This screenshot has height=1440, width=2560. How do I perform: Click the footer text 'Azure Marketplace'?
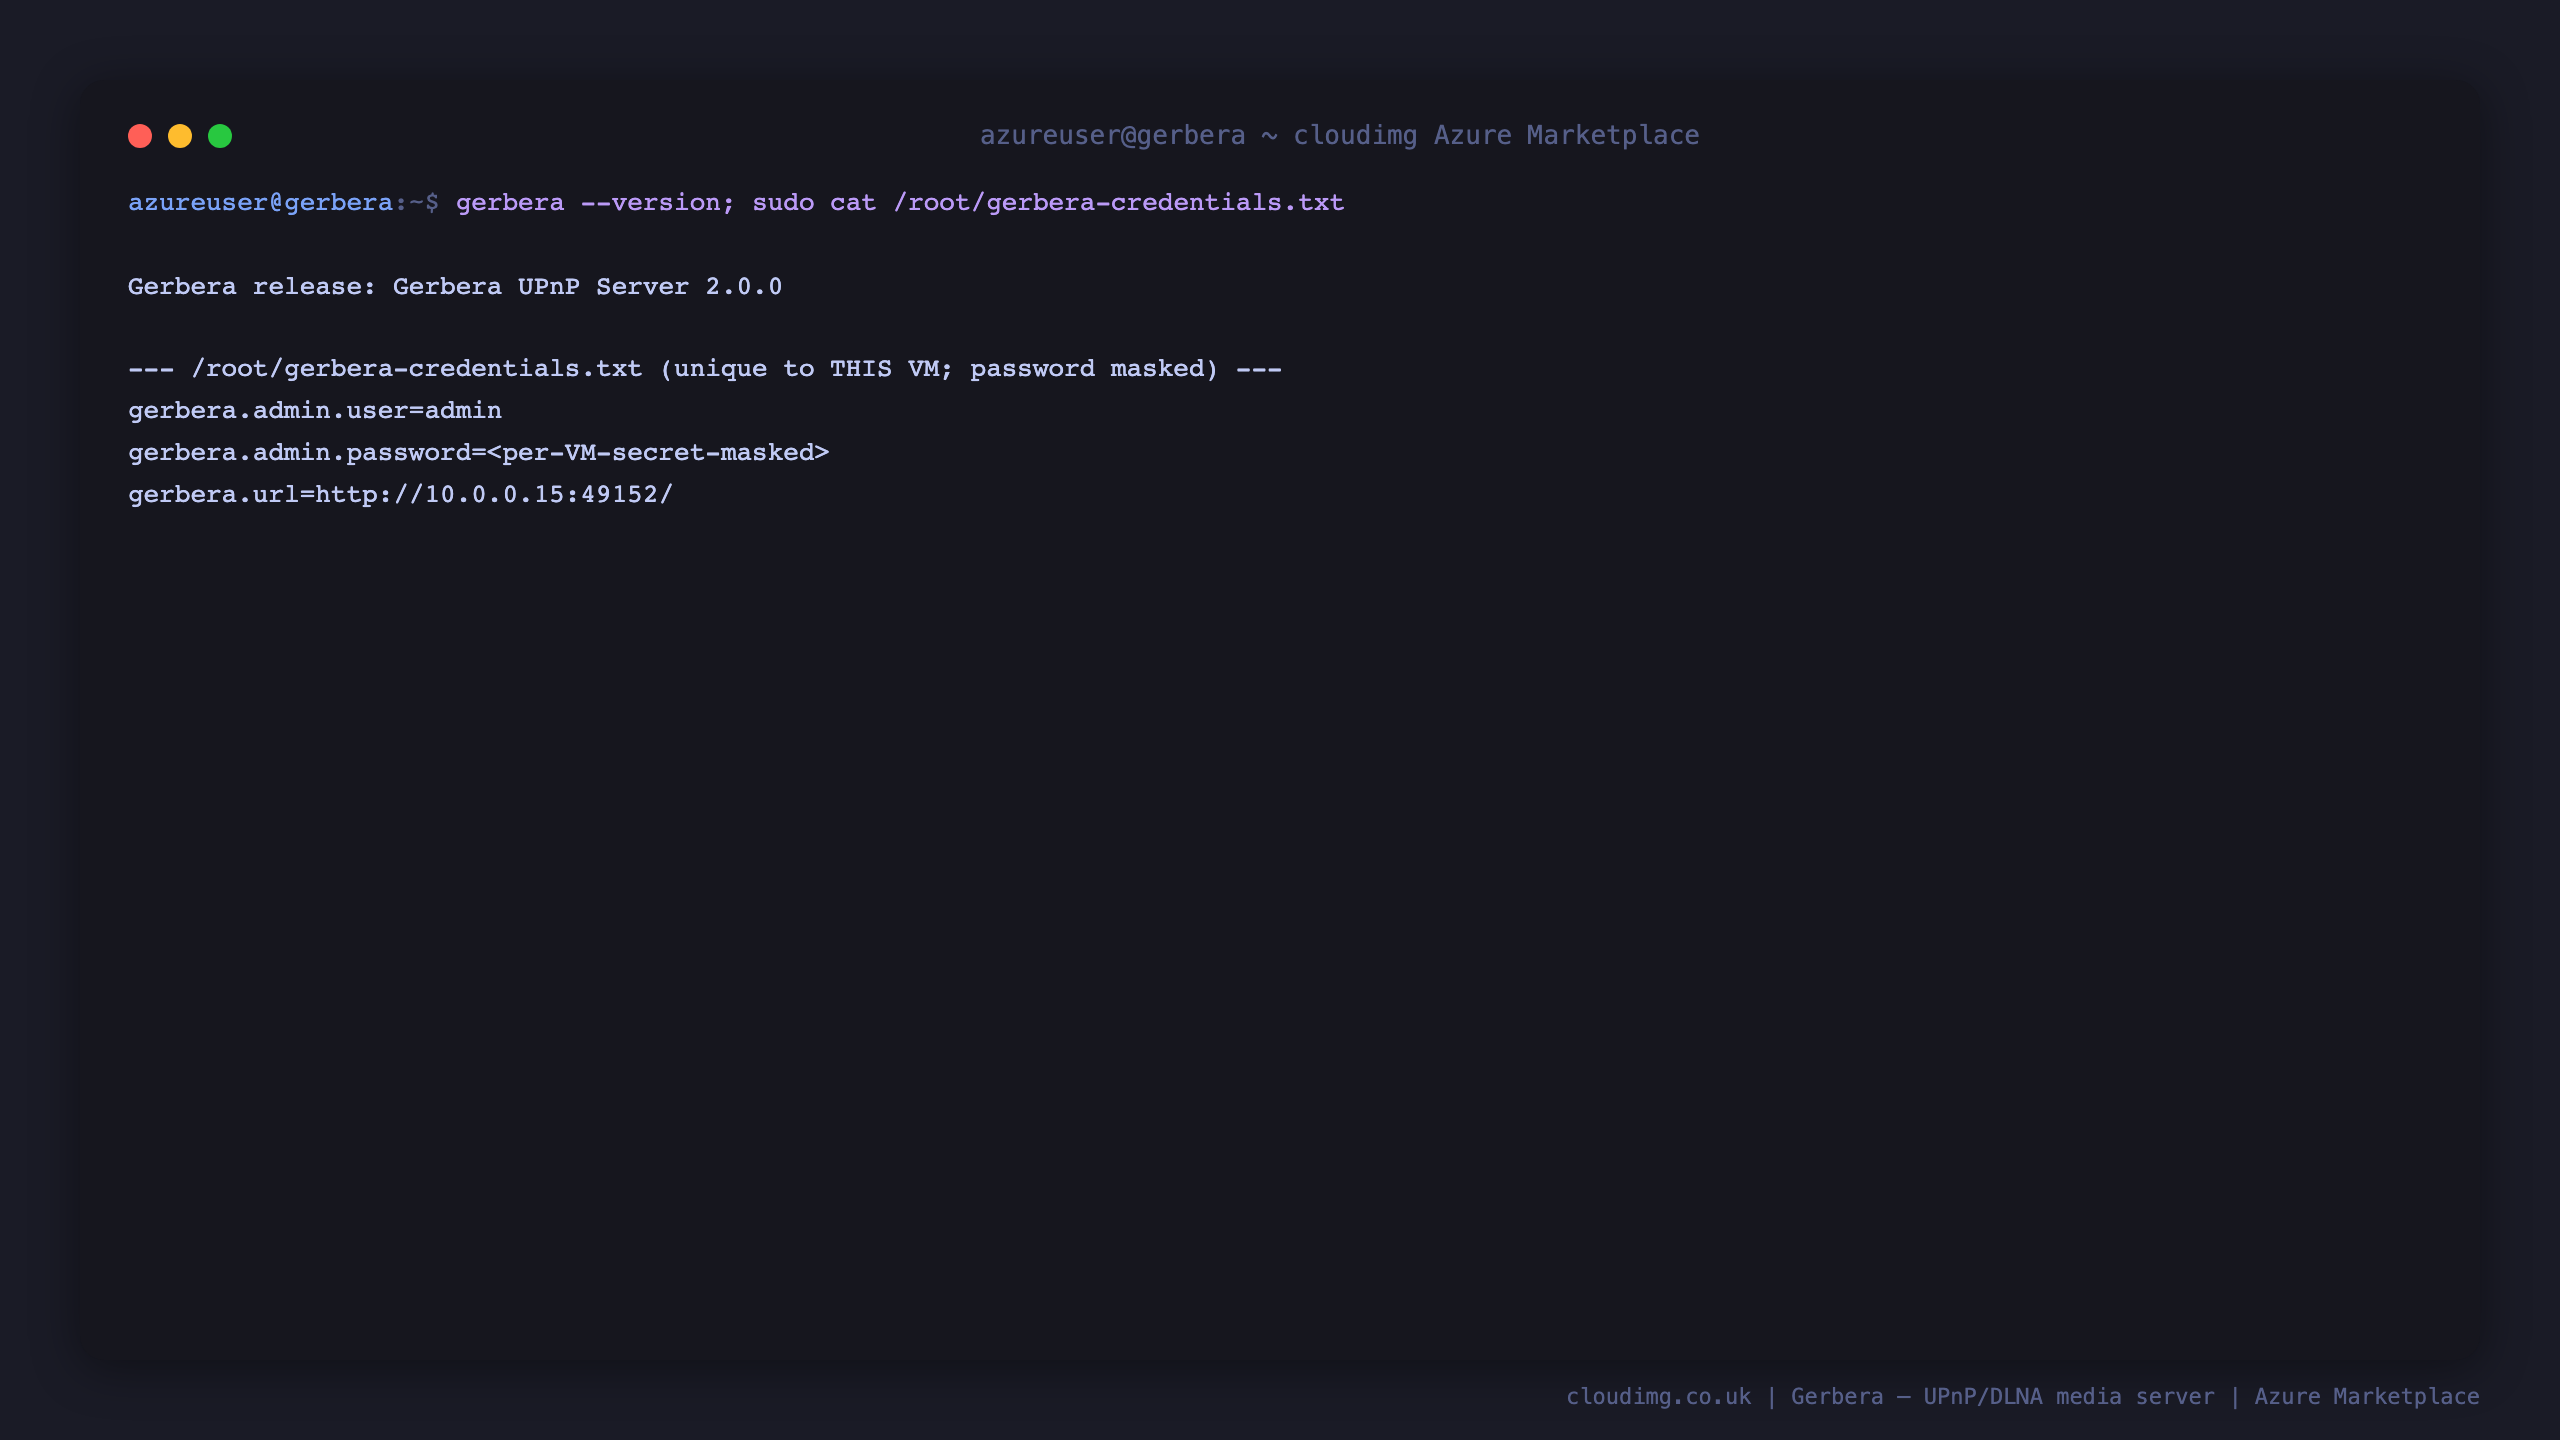[2366, 1397]
